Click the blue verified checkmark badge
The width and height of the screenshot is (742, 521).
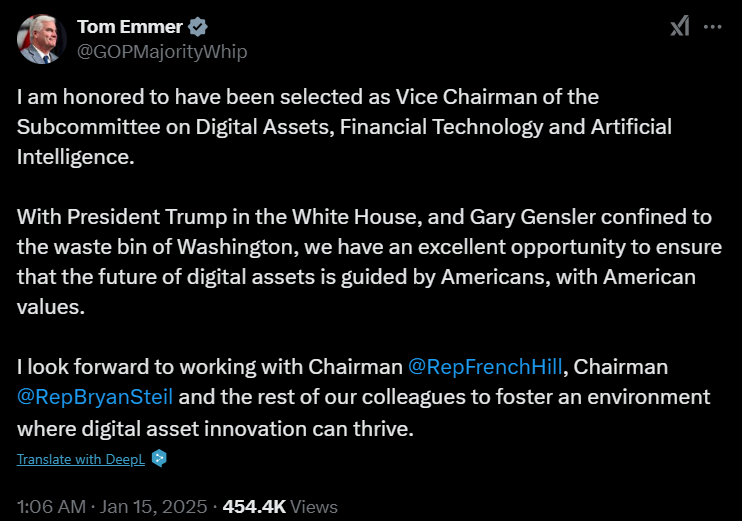[199, 26]
